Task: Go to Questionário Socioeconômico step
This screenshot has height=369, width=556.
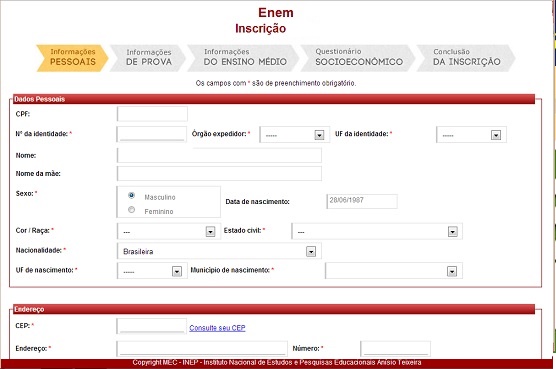Action: [358, 58]
